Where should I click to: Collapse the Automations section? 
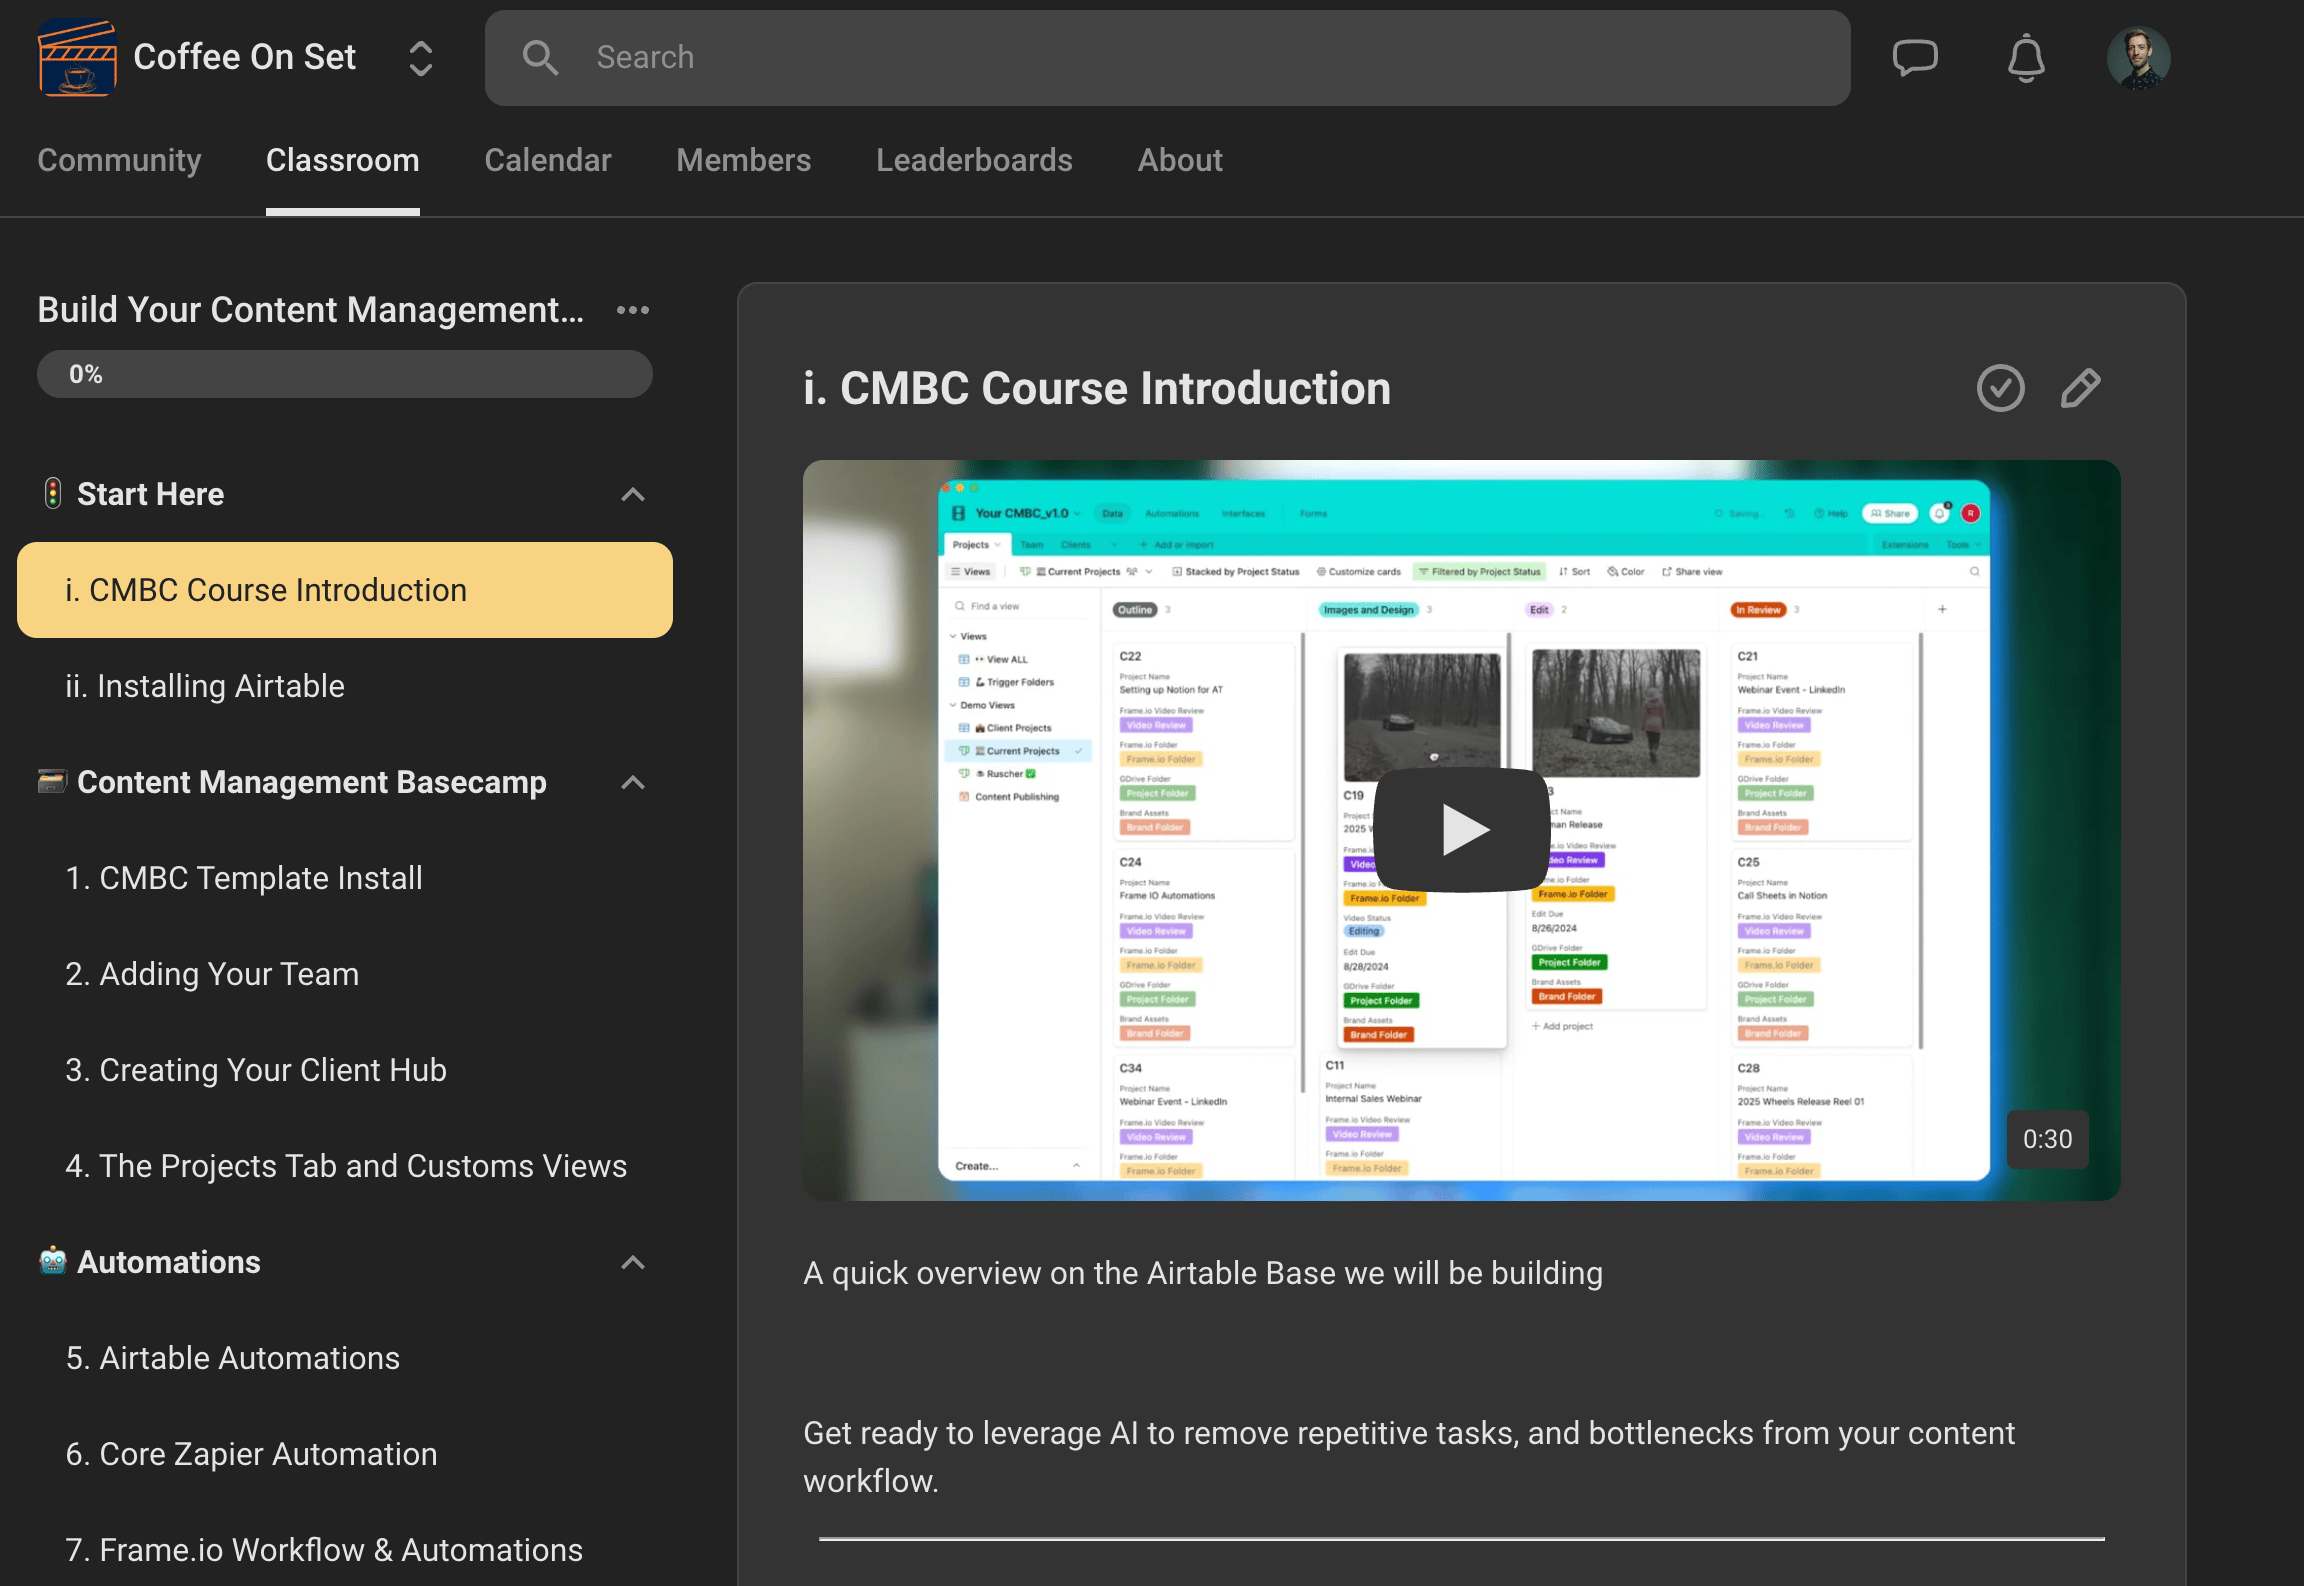633,1262
